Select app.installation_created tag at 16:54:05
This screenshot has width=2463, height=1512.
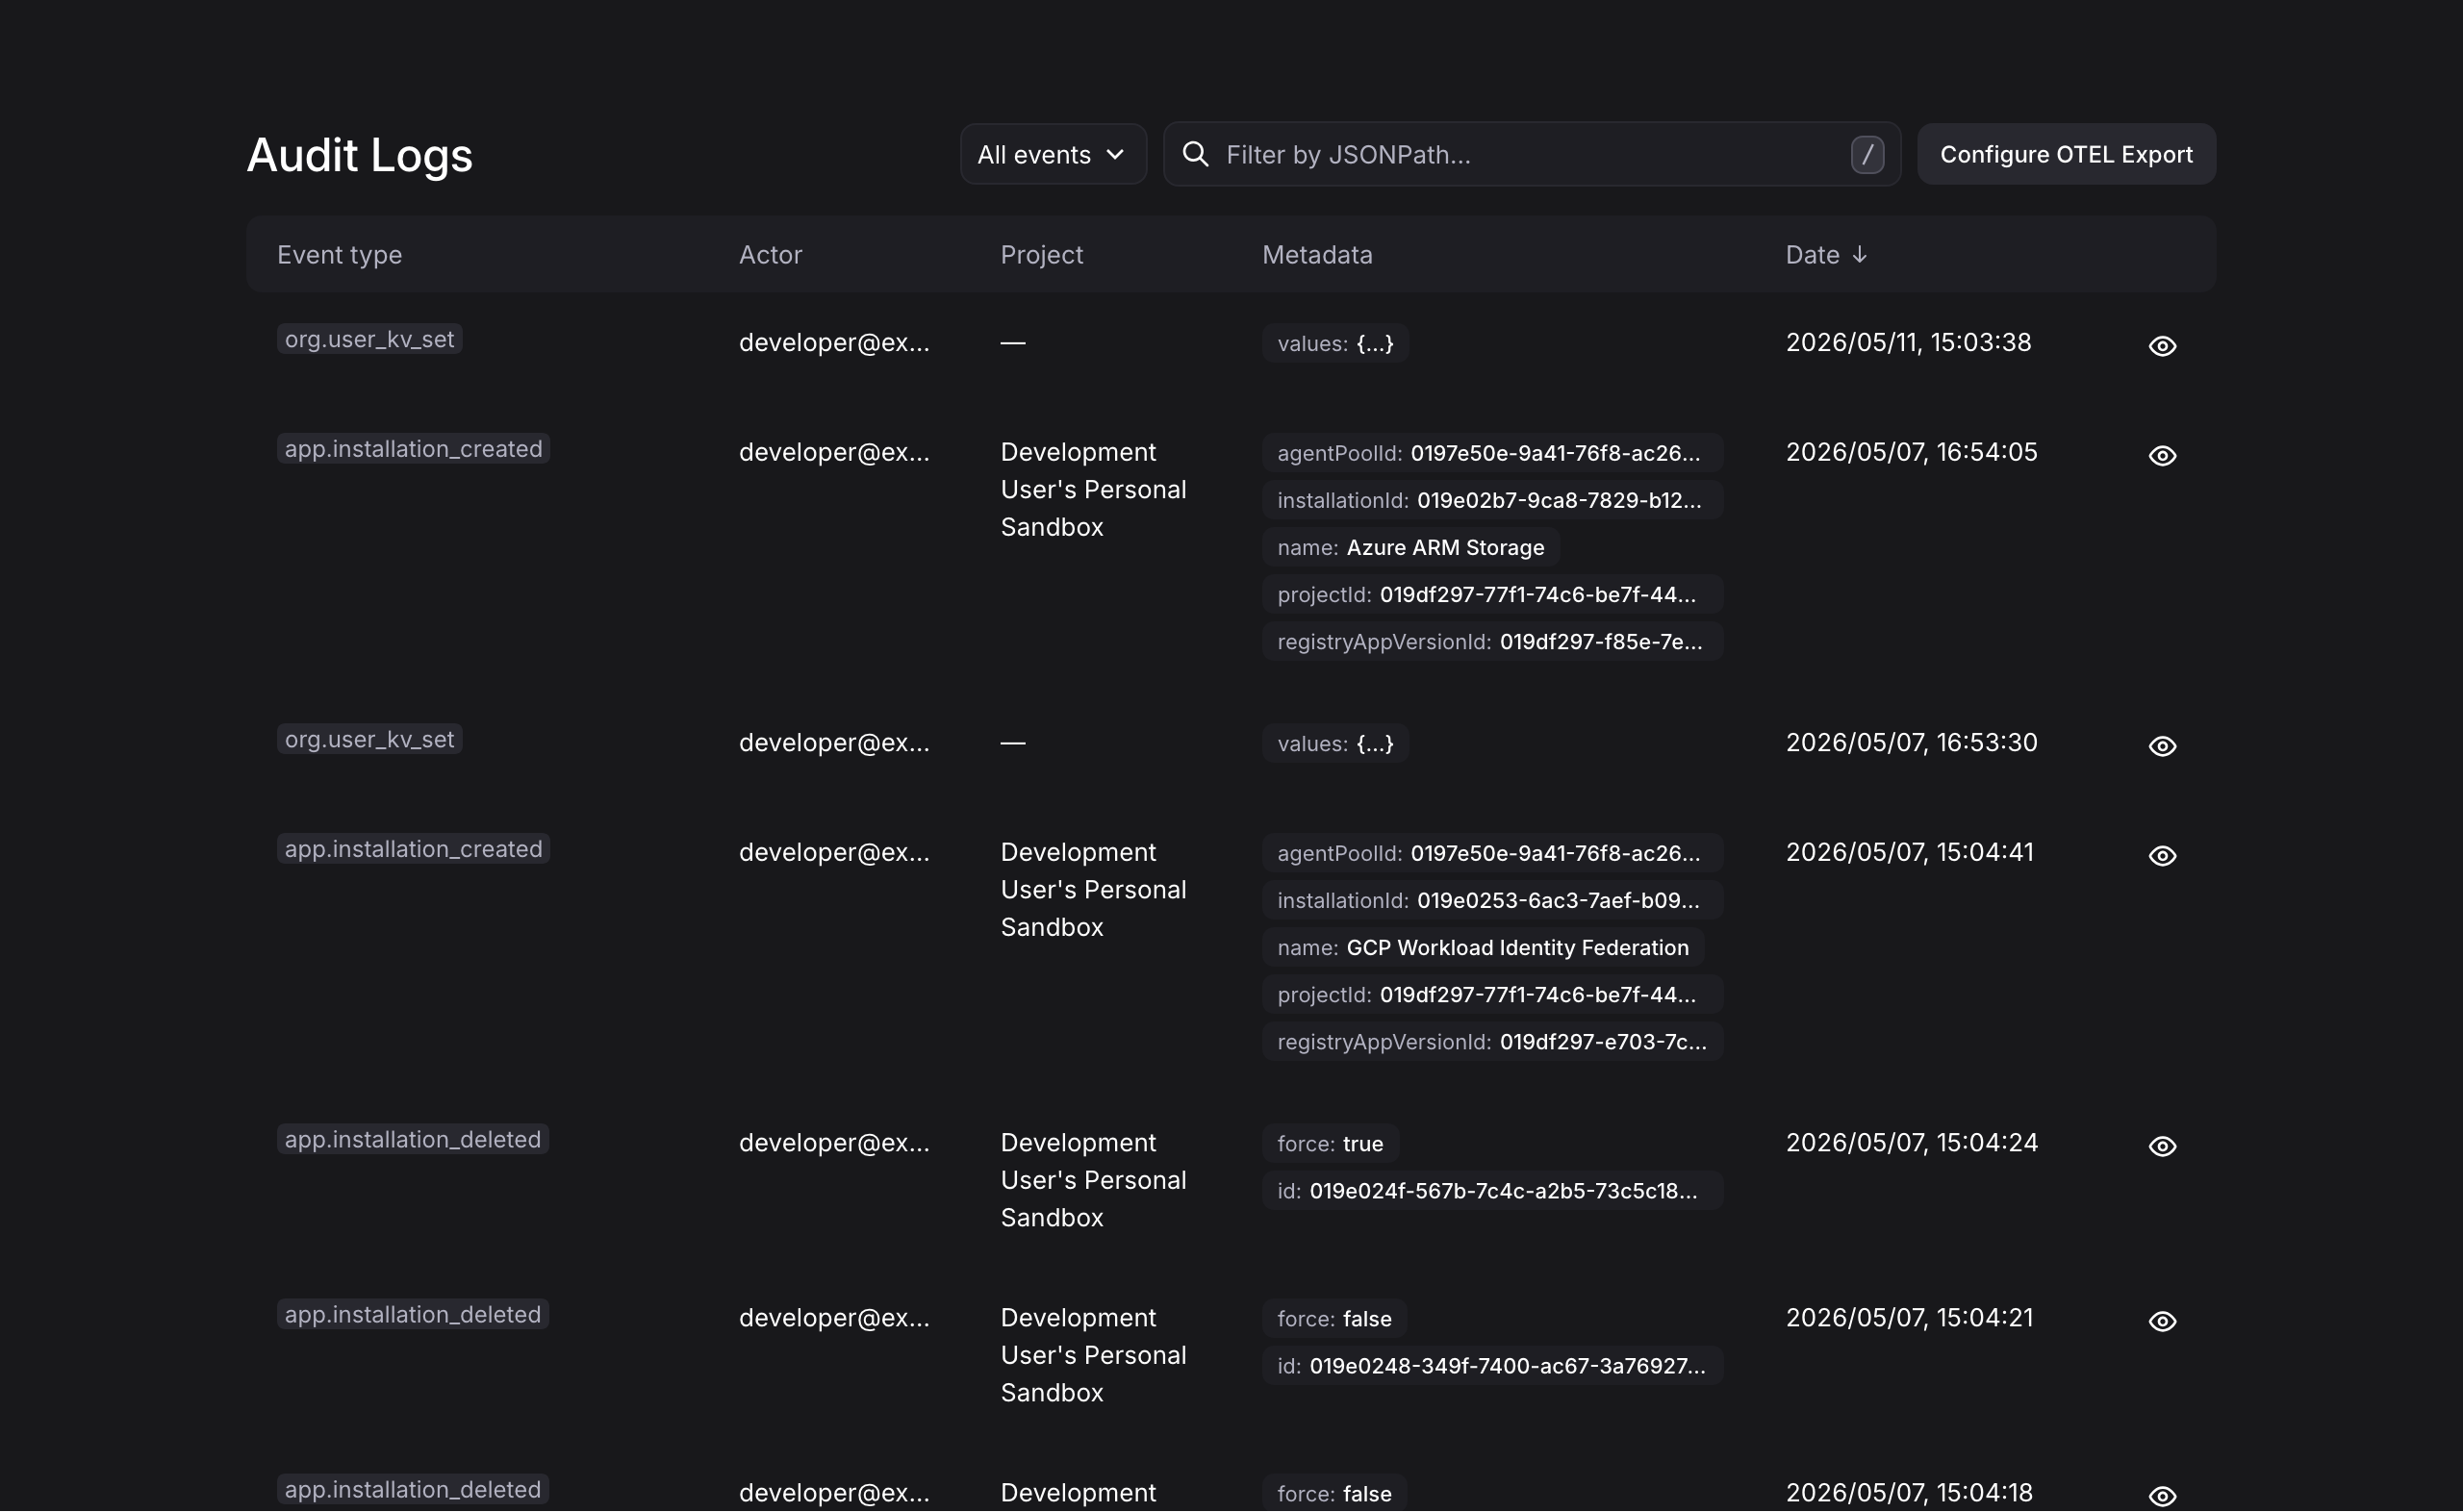tap(413, 449)
